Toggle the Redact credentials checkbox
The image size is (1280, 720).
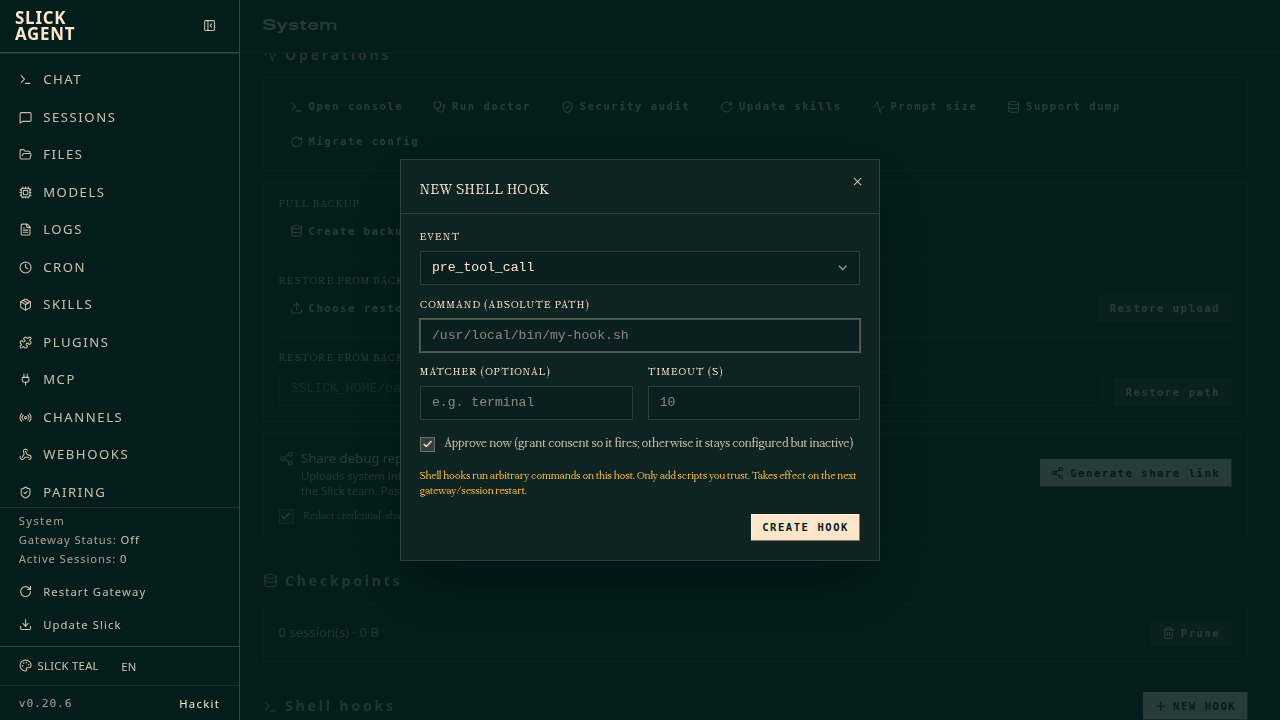286,516
